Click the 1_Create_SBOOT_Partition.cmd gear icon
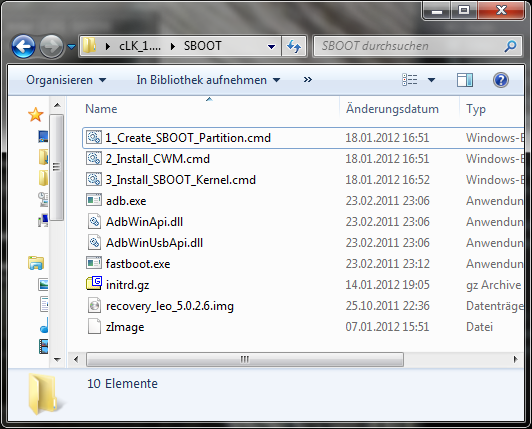 94,137
